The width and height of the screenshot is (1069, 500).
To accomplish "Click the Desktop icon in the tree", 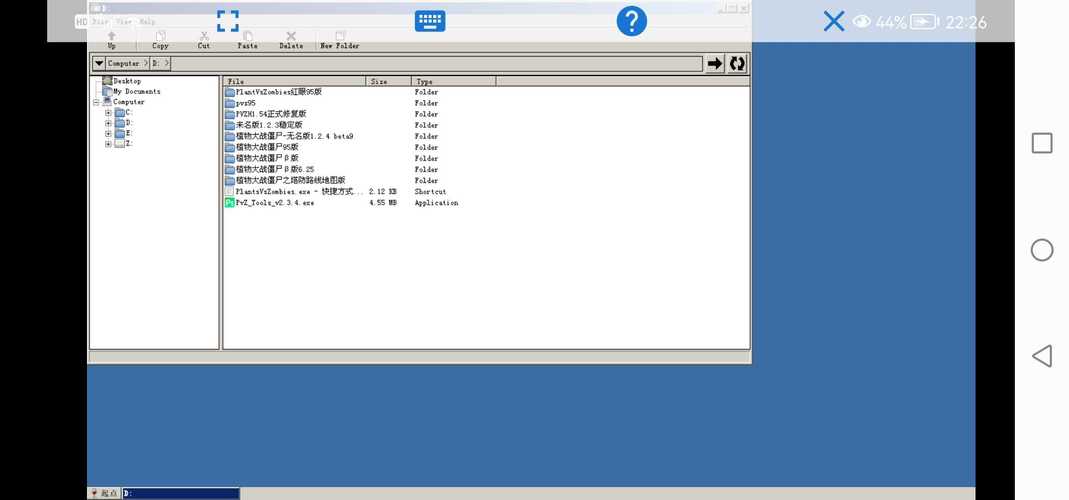I will tap(107, 80).
